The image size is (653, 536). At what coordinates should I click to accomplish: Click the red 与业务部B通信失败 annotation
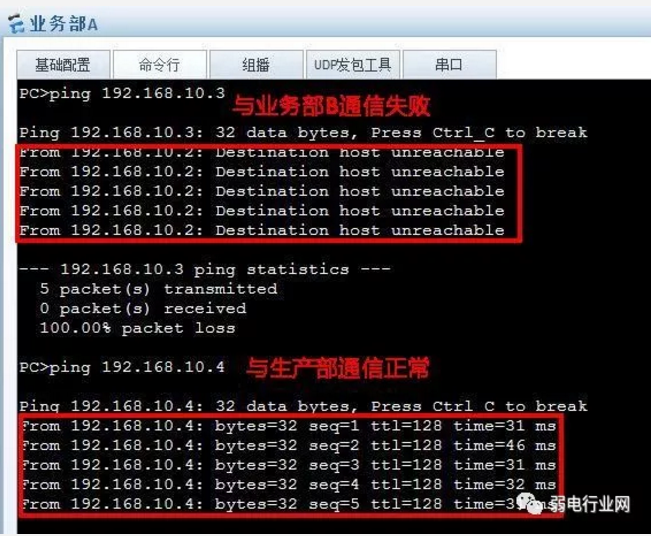coord(331,106)
